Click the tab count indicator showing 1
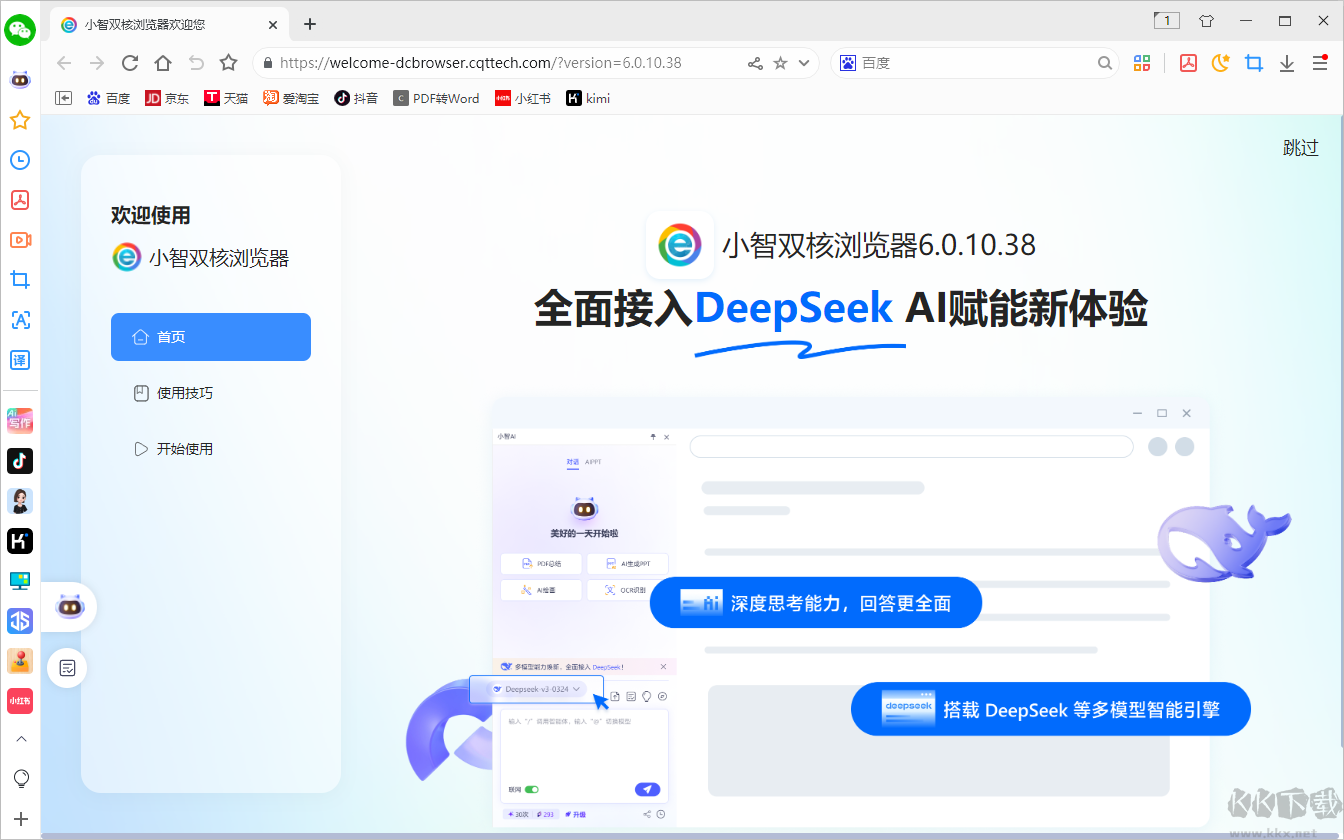 [x=1167, y=20]
